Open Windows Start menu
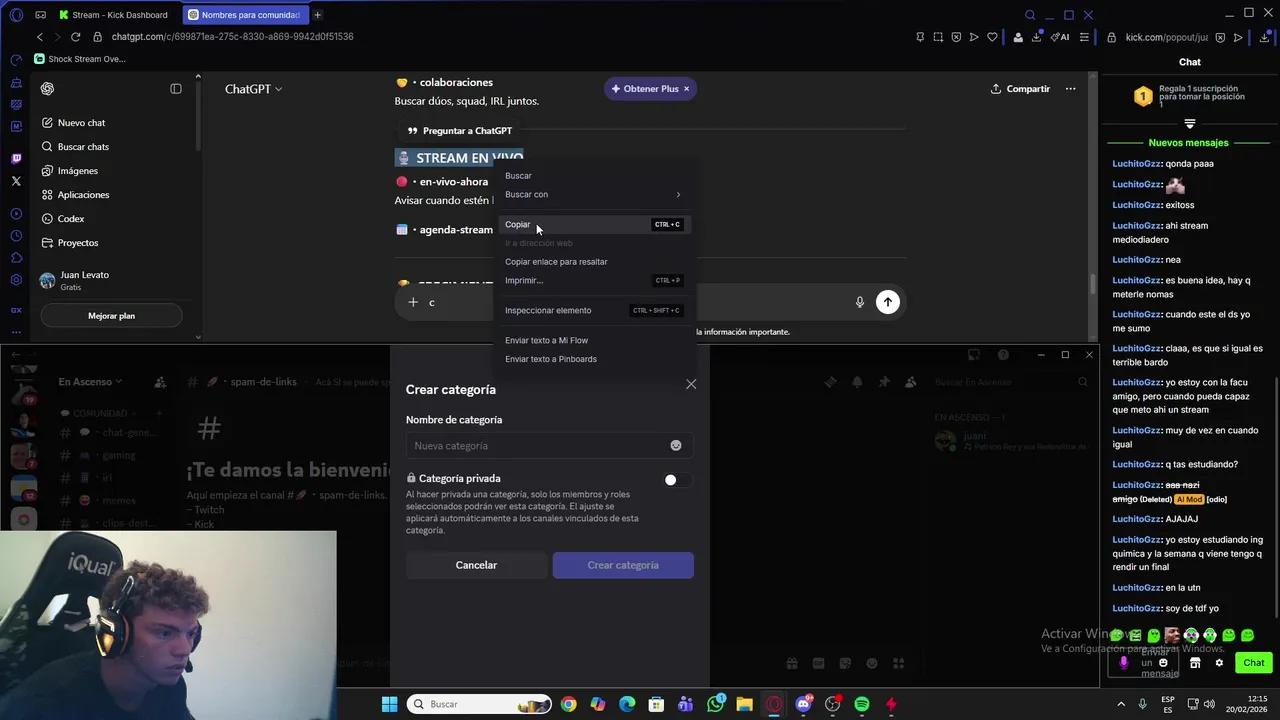 (389, 704)
